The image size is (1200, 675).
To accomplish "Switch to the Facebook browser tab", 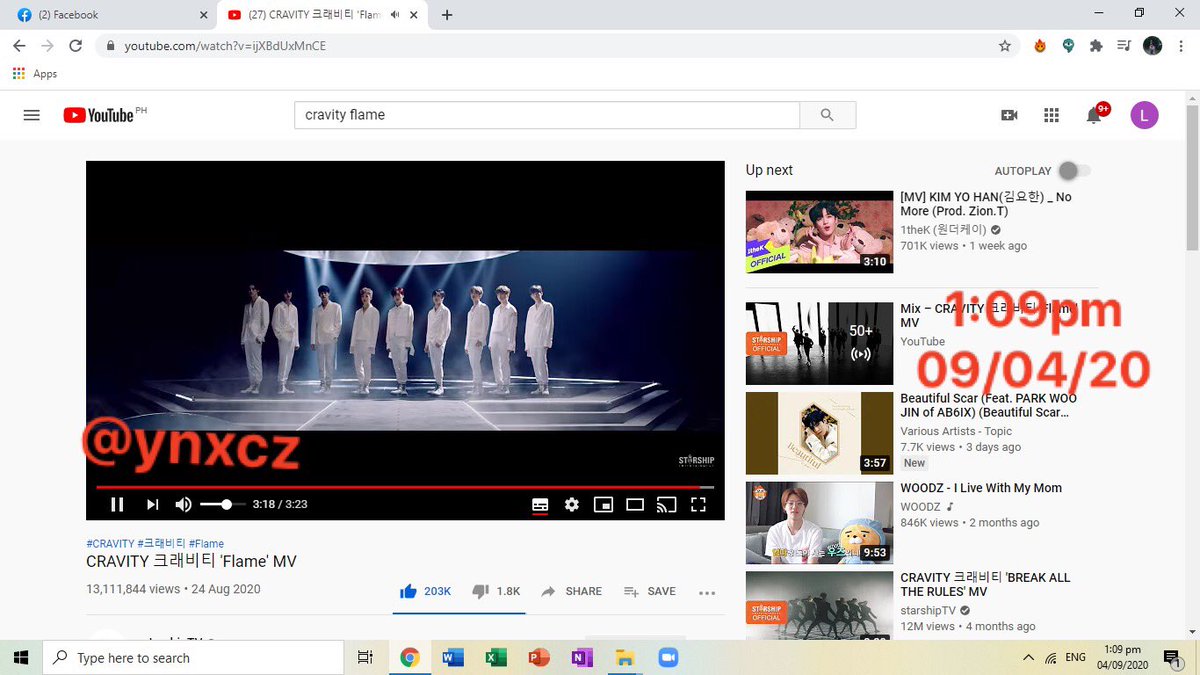I will (108, 15).
